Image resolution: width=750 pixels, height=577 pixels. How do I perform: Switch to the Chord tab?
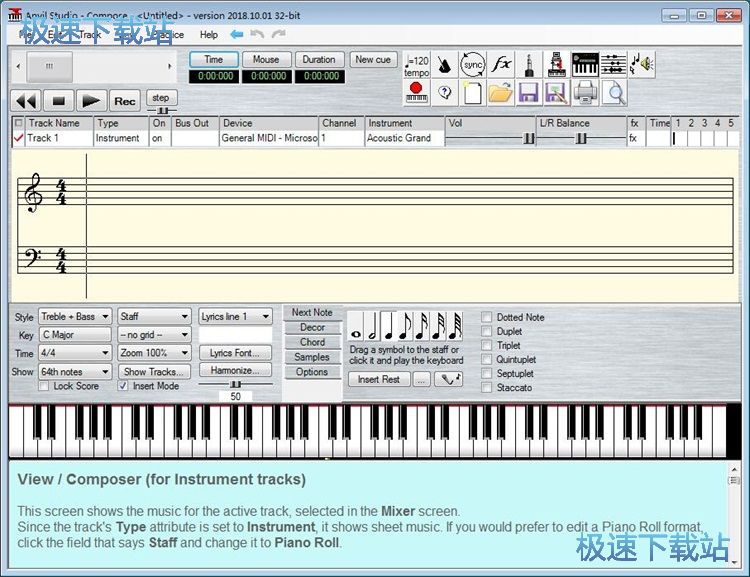click(x=312, y=342)
